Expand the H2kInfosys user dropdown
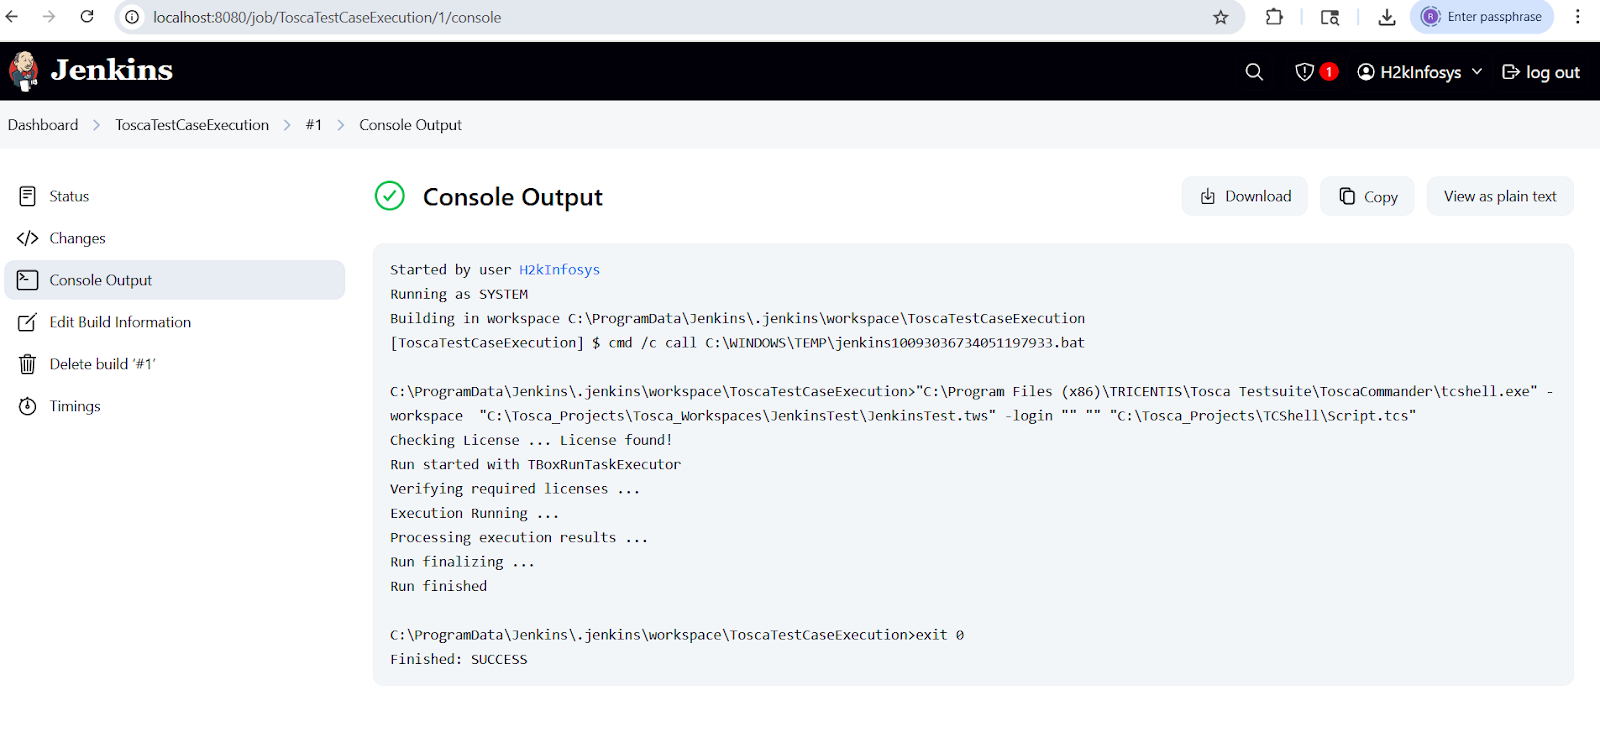Viewport: 1600px width, 732px height. [x=1477, y=72]
